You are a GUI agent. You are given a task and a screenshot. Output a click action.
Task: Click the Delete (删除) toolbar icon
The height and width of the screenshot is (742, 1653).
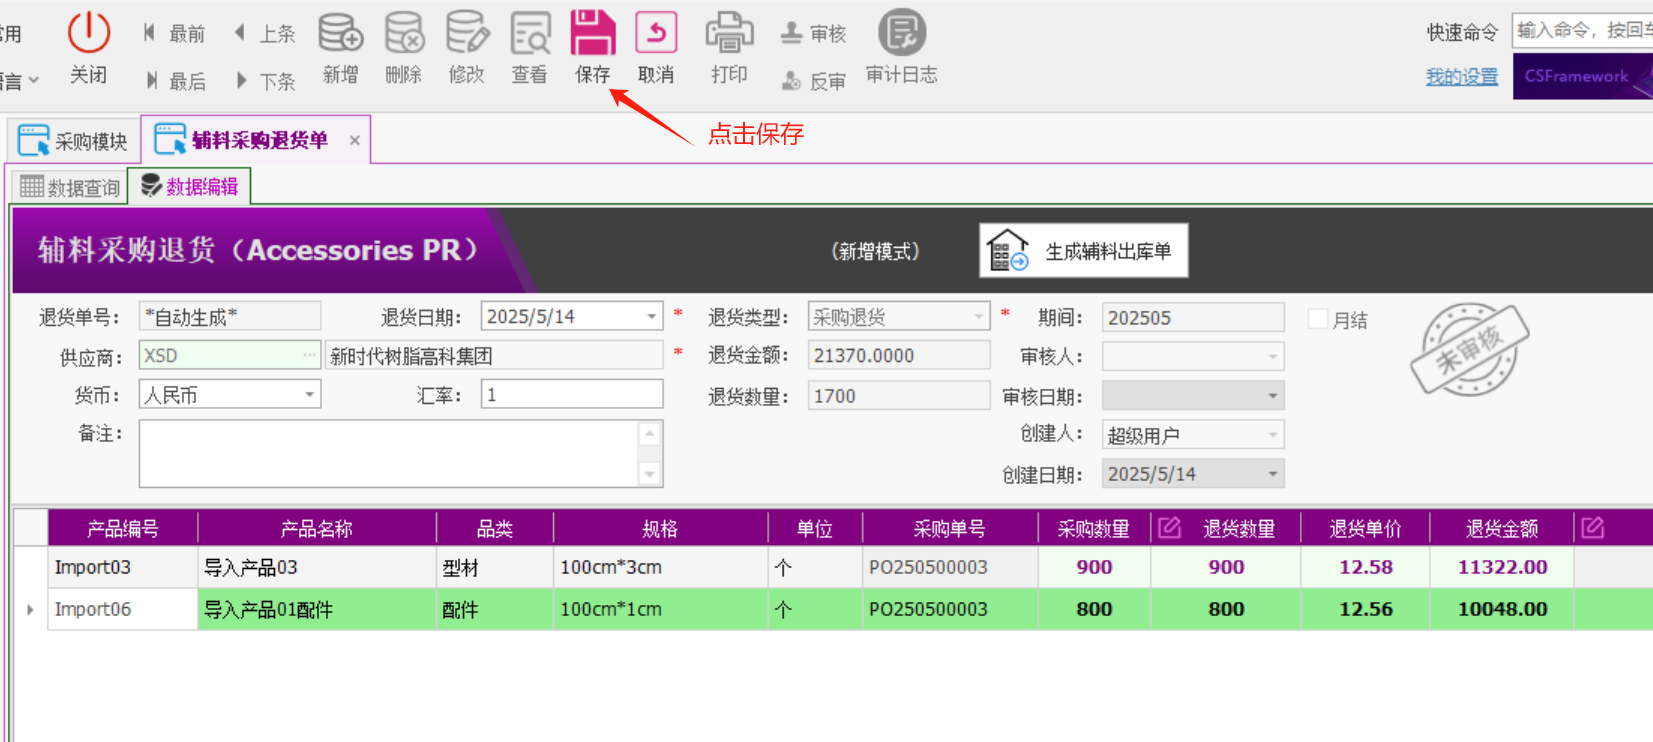(404, 34)
